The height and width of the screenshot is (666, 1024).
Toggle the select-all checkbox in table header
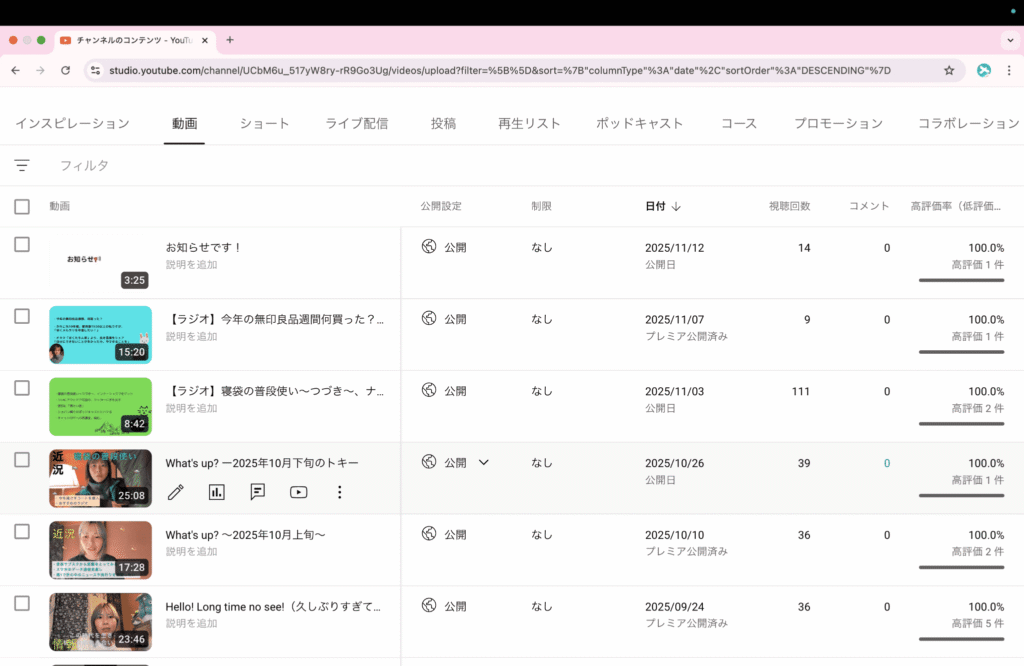tap(22, 207)
